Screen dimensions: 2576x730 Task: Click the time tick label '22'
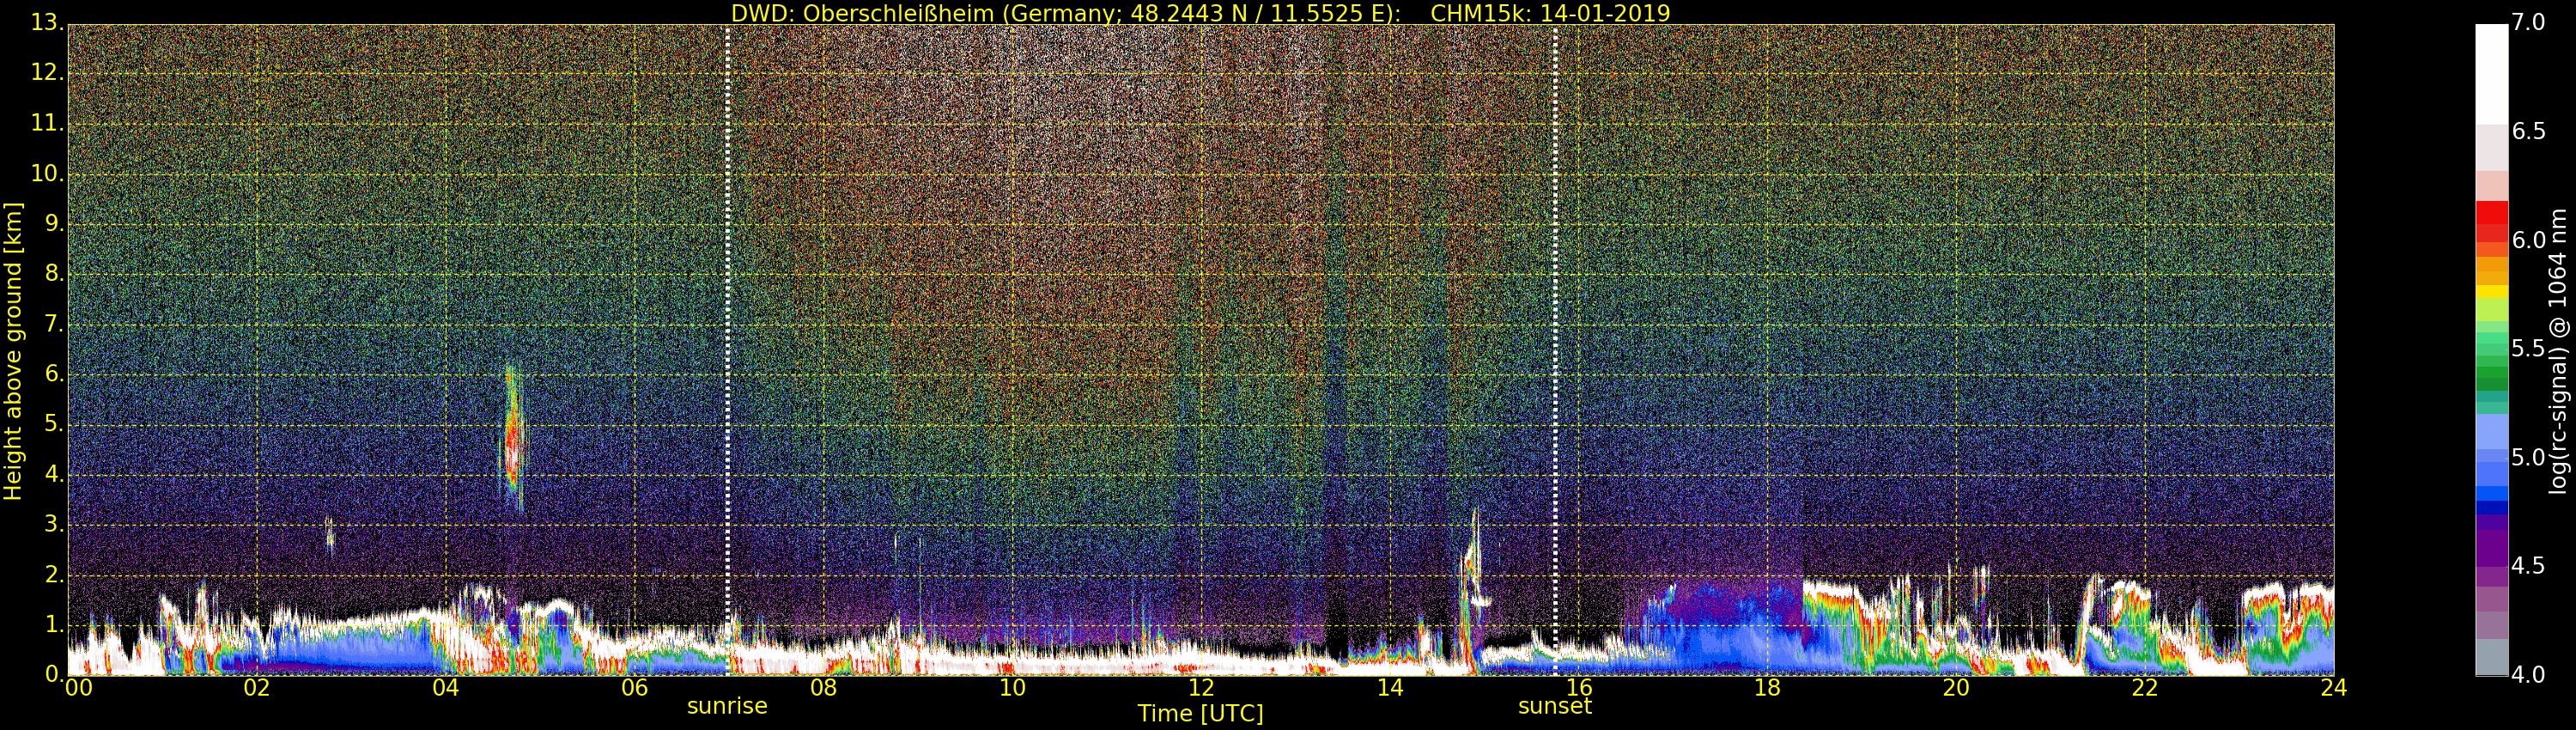point(2145,688)
